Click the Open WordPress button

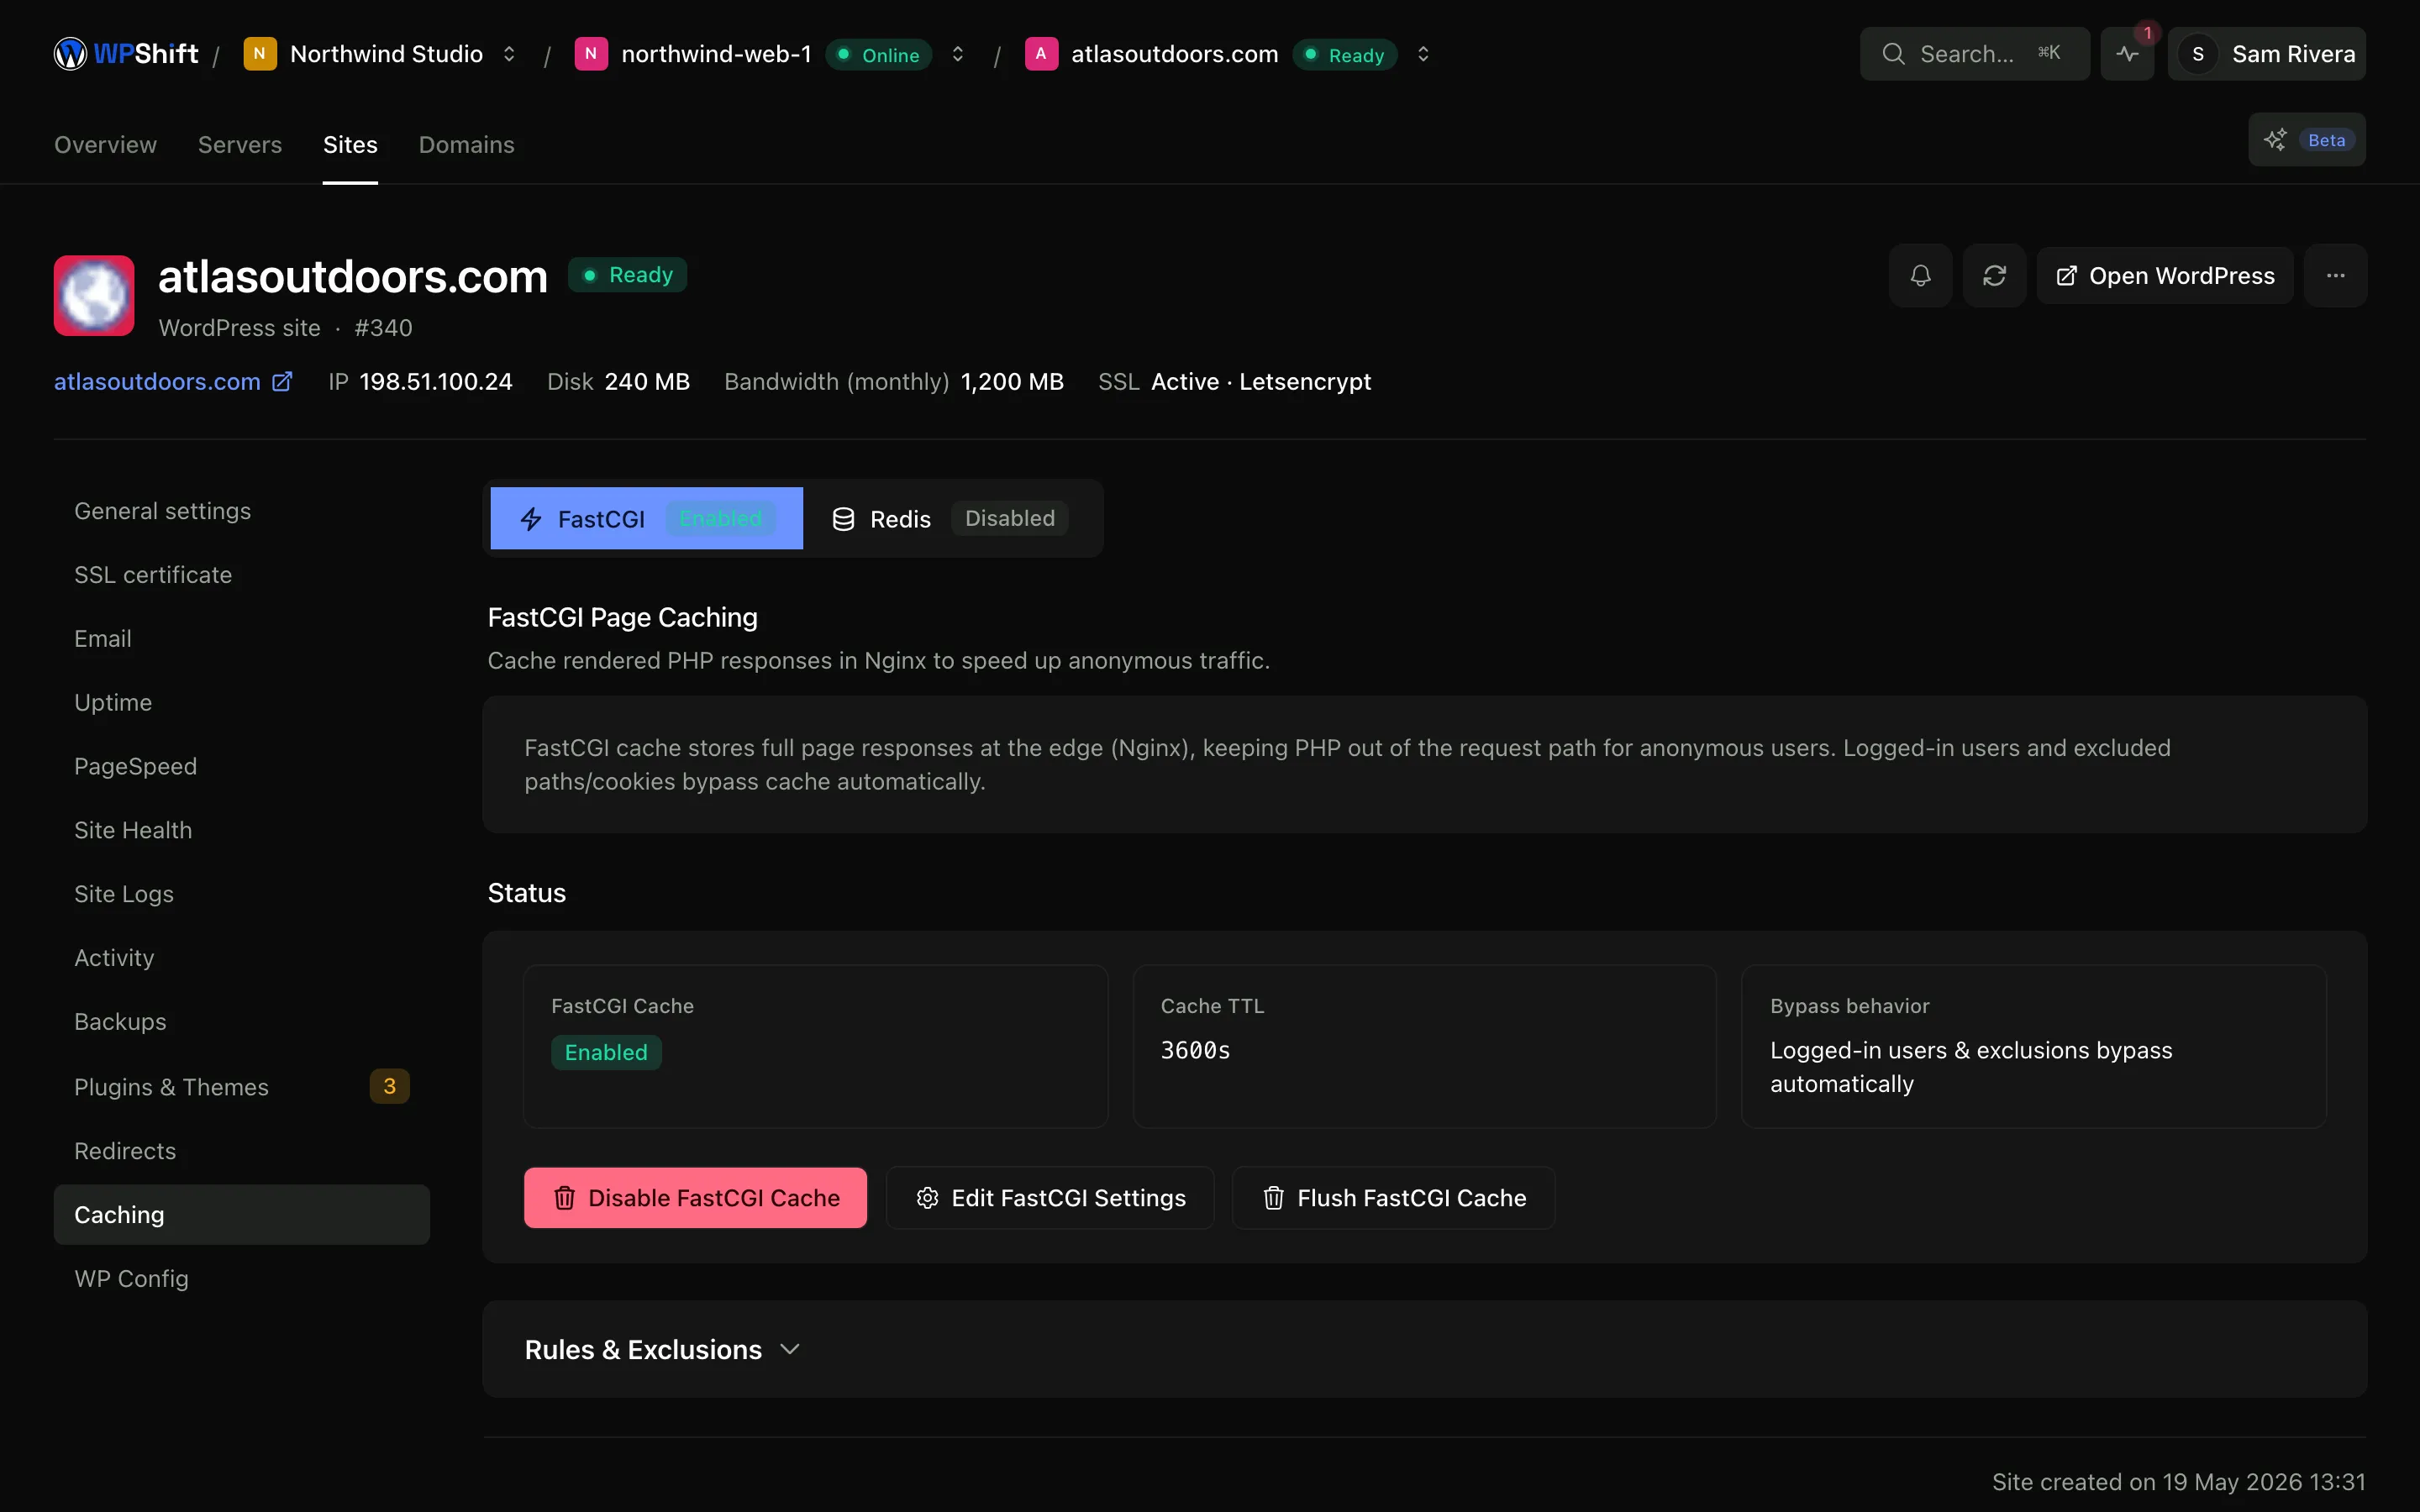point(2164,275)
